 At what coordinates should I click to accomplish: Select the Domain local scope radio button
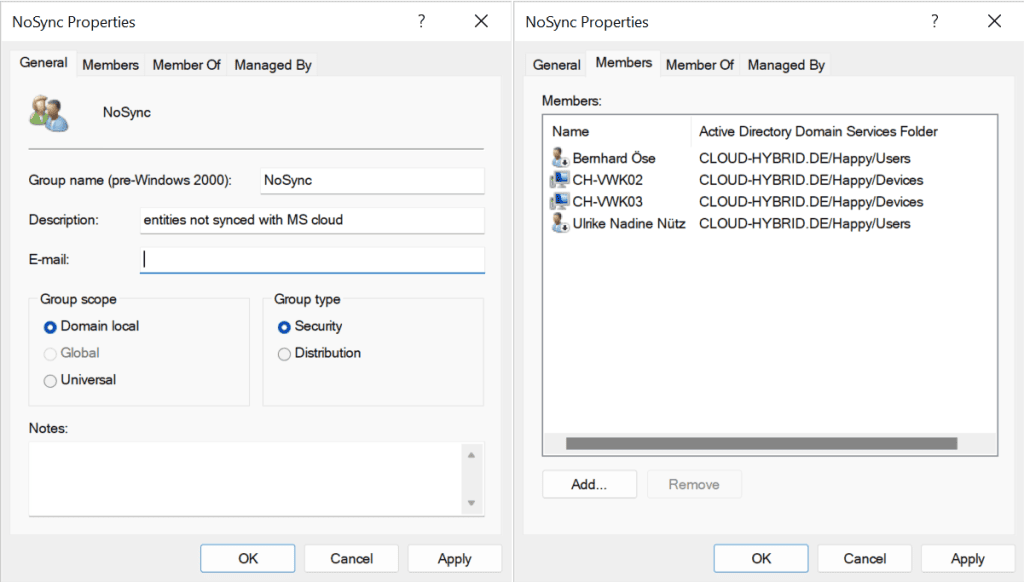tap(51, 327)
